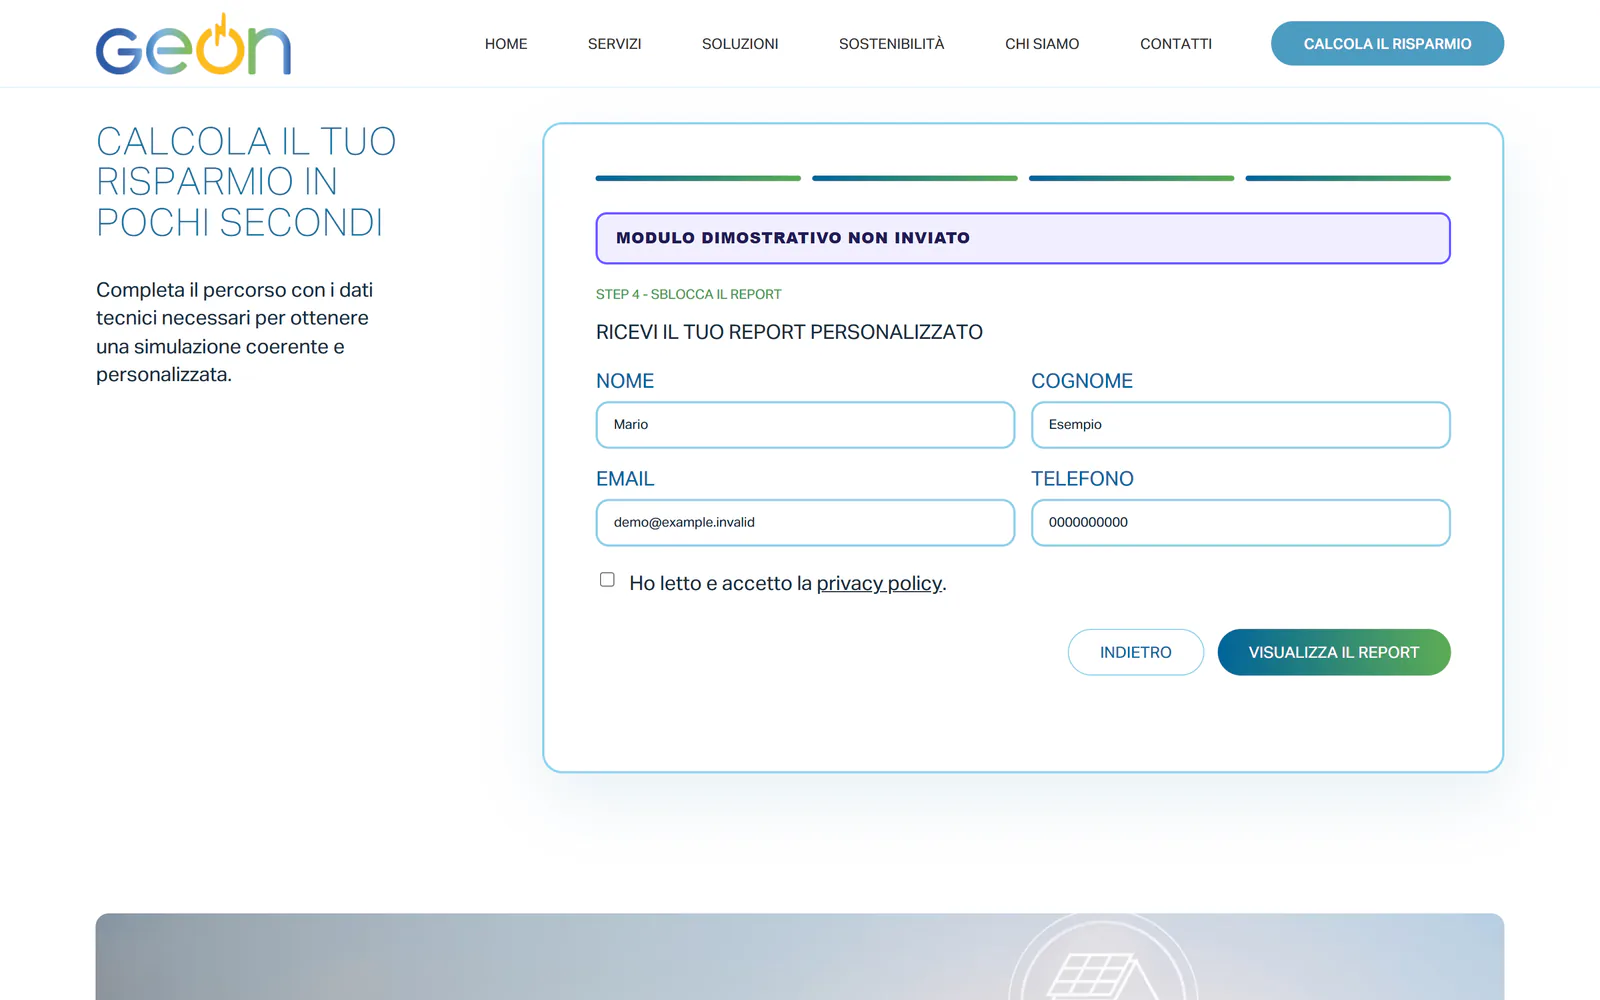
Task: Select the Telefono input field
Action: [1240, 523]
